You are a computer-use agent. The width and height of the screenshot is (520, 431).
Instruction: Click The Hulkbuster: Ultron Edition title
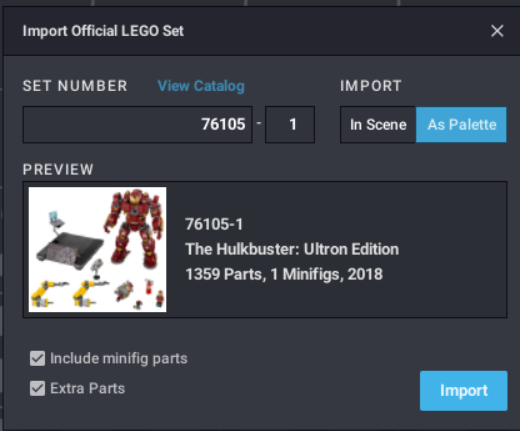292,249
